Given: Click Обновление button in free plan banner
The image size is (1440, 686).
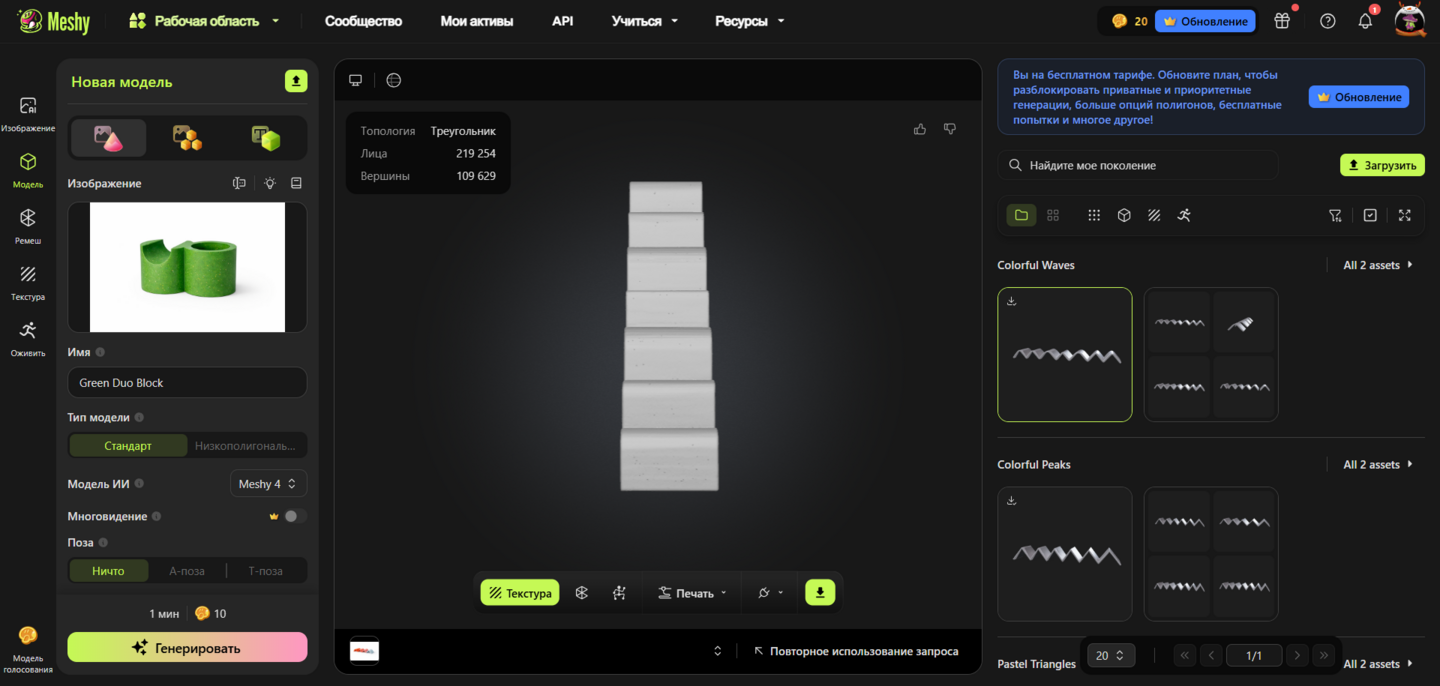Looking at the screenshot, I should [1359, 97].
